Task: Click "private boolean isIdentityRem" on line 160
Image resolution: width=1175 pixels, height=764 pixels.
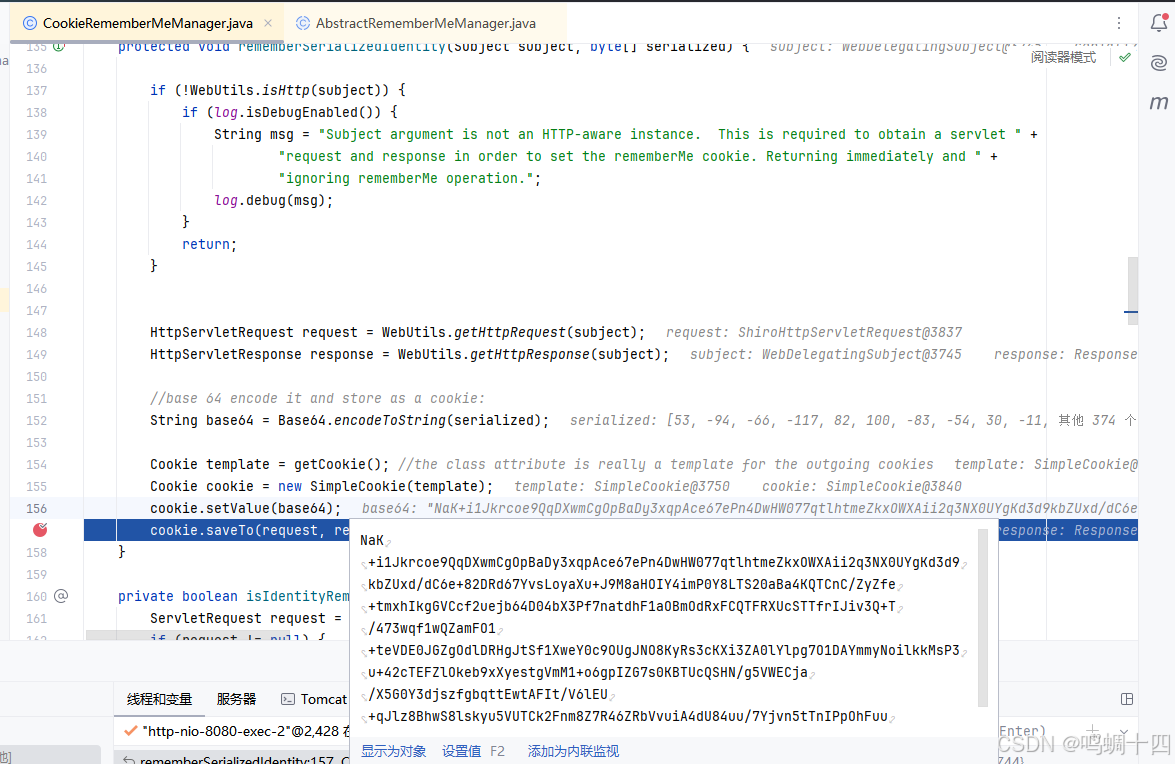Action: (233, 596)
